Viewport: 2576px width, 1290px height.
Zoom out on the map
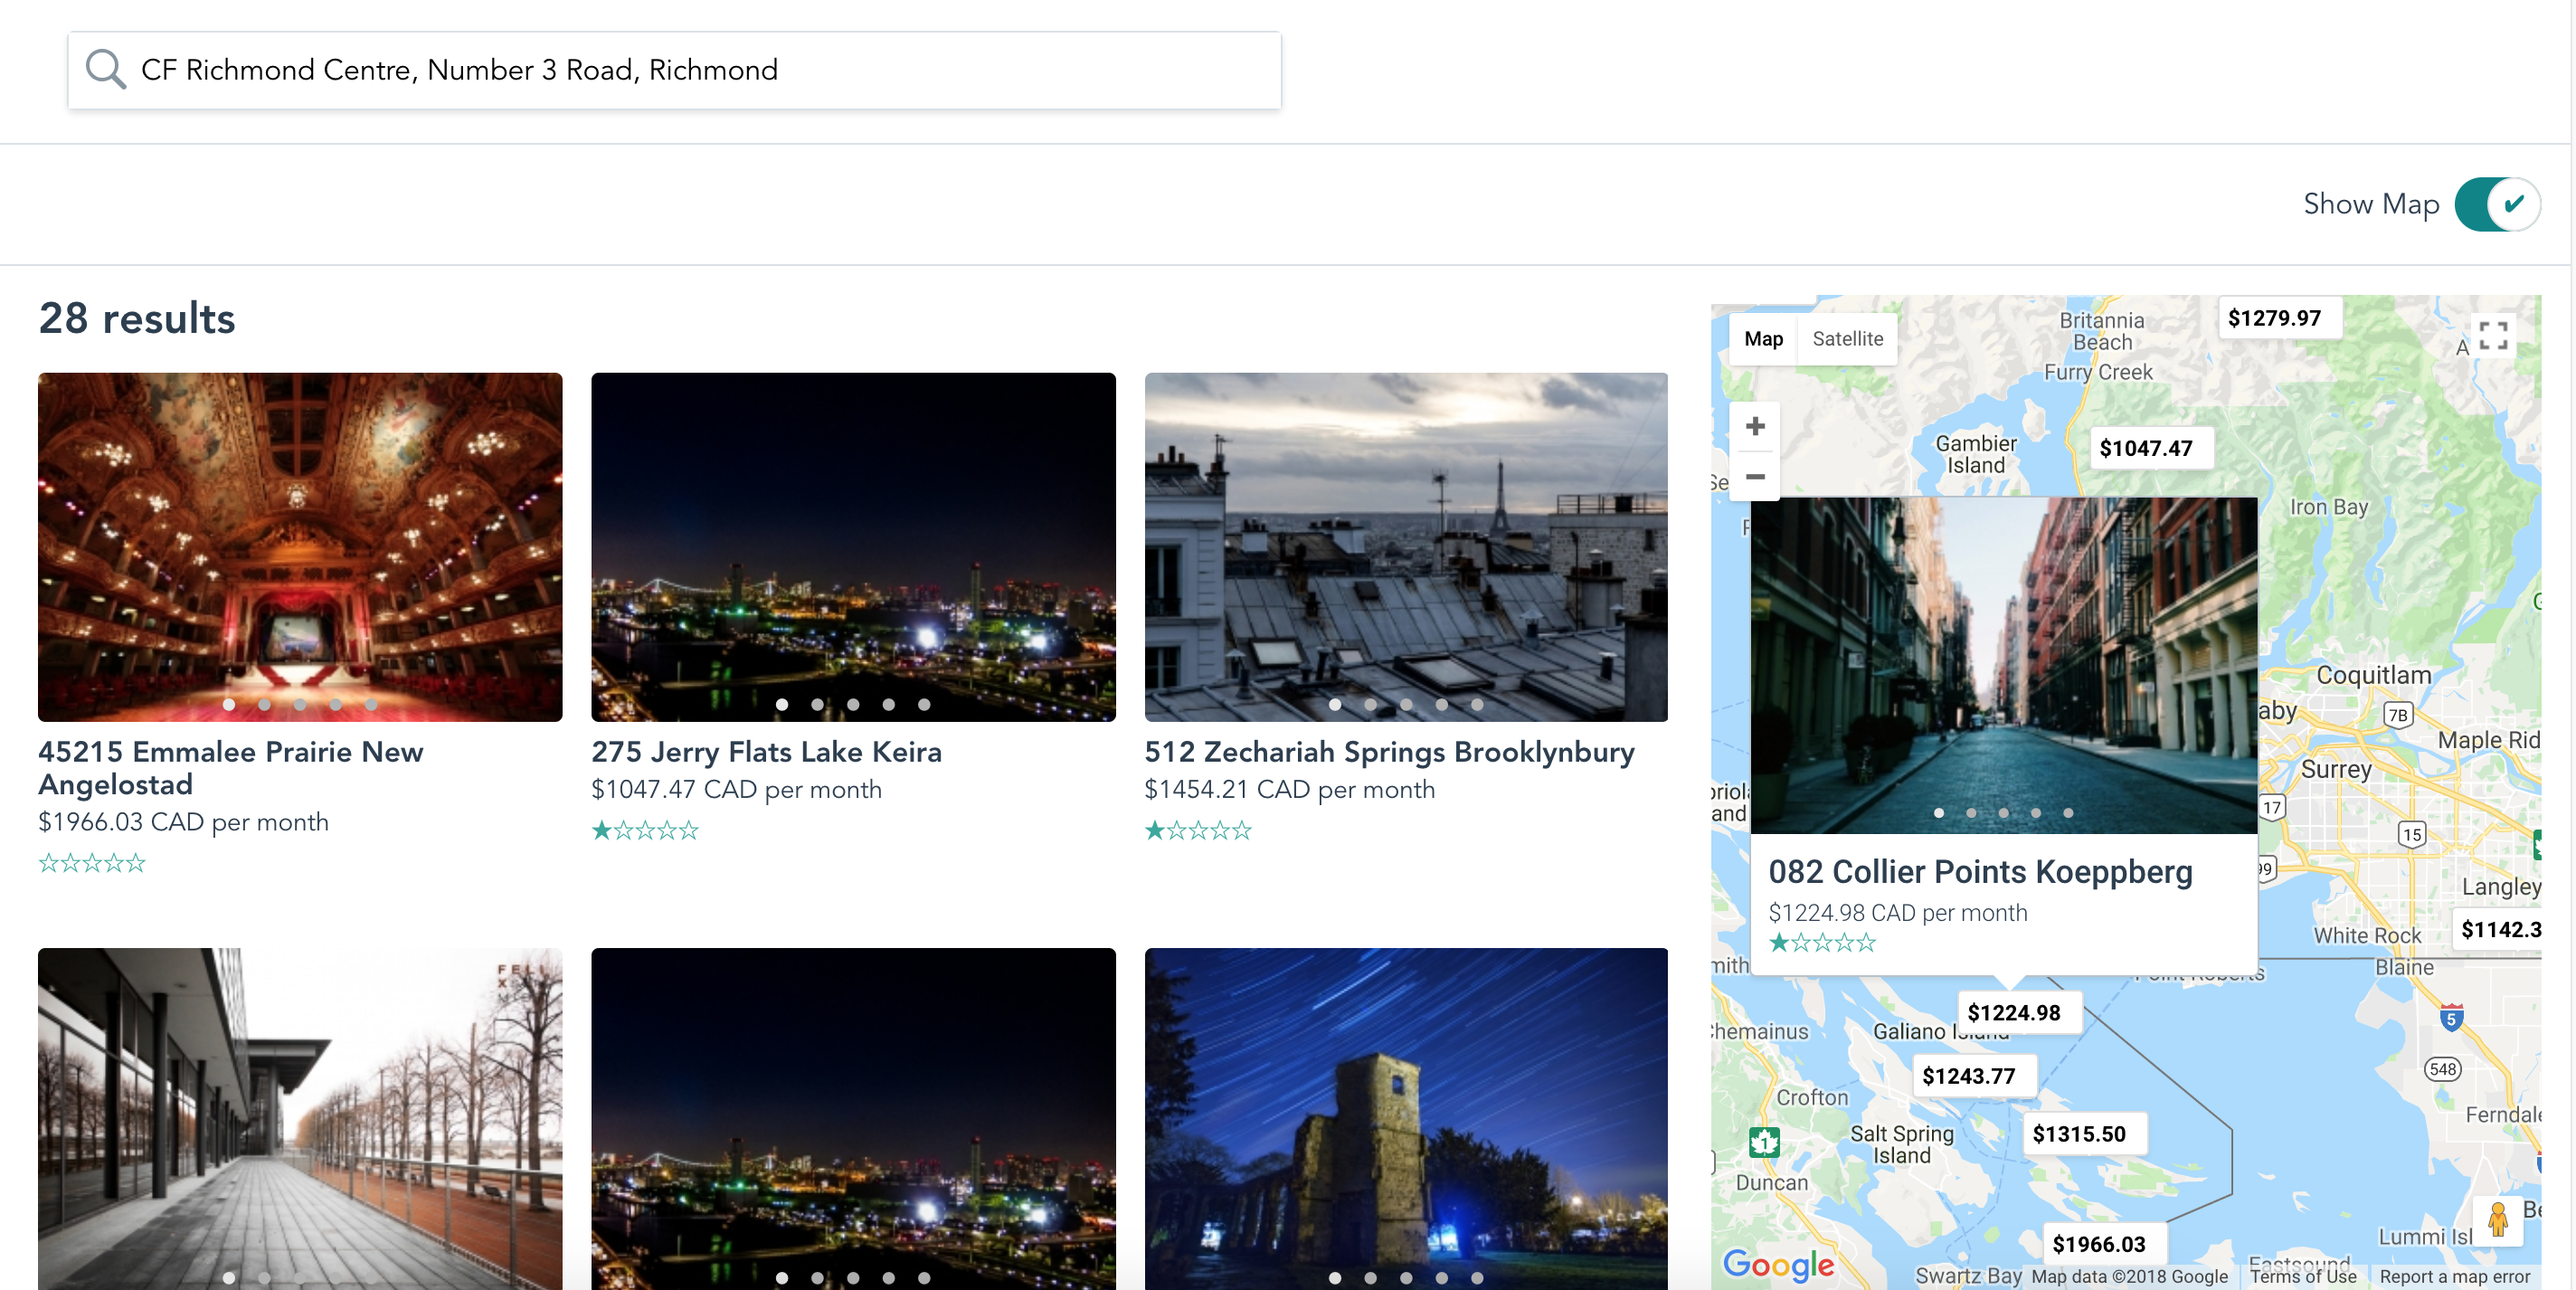point(1755,477)
